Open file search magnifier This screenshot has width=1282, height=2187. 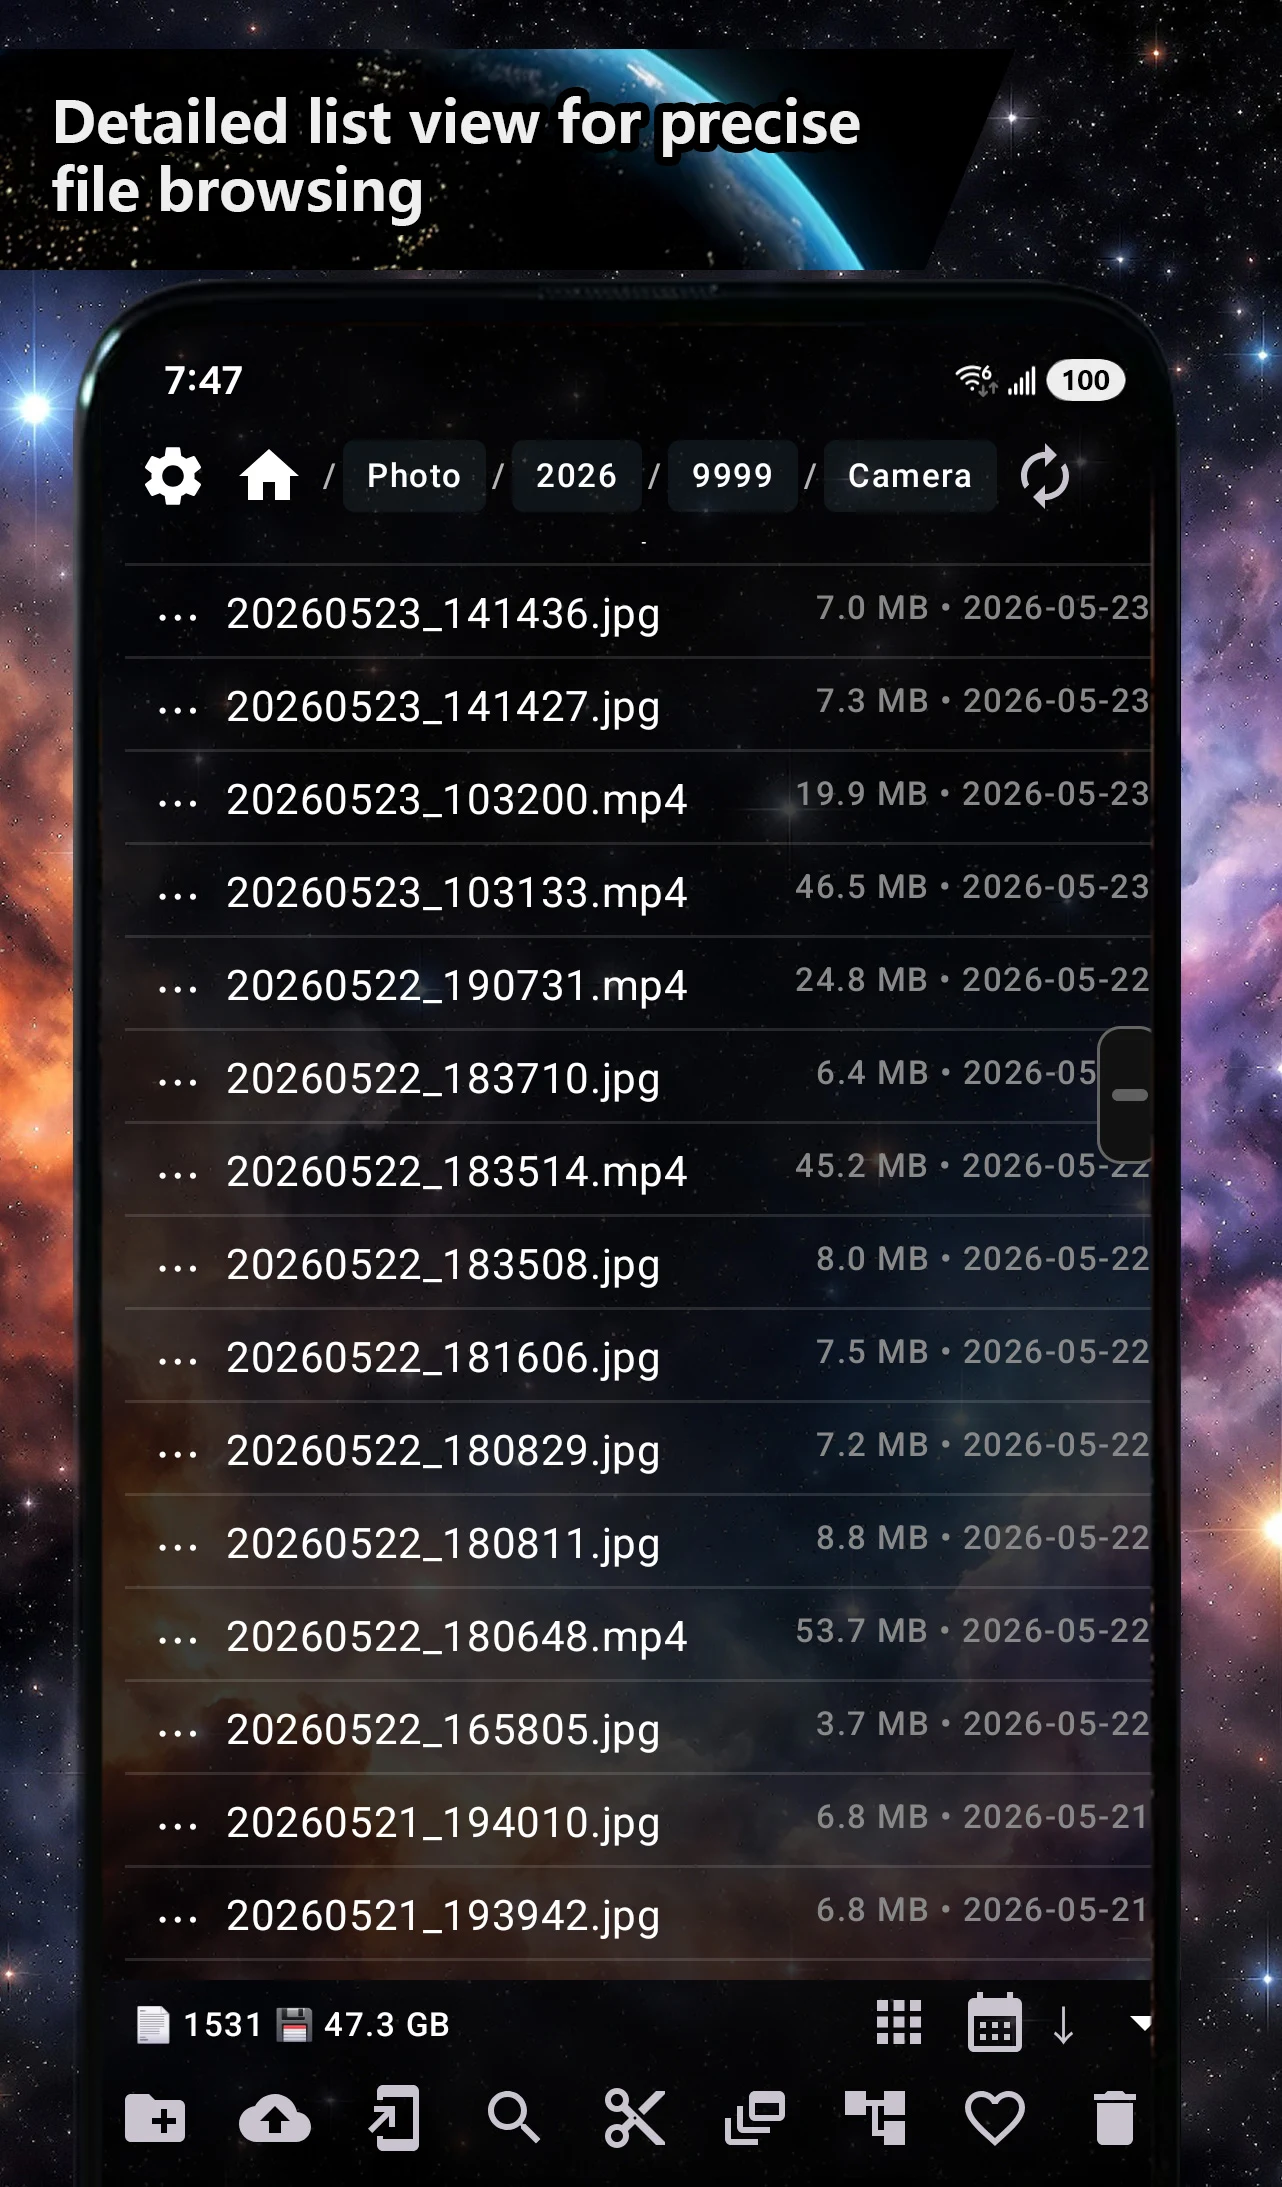tap(514, 2118)
